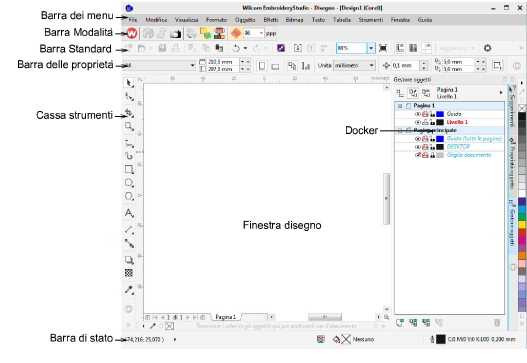The image size is (527, 363).
Task: Toggle visibility eye of Livello 1 layer
Action: pos(417,122)
